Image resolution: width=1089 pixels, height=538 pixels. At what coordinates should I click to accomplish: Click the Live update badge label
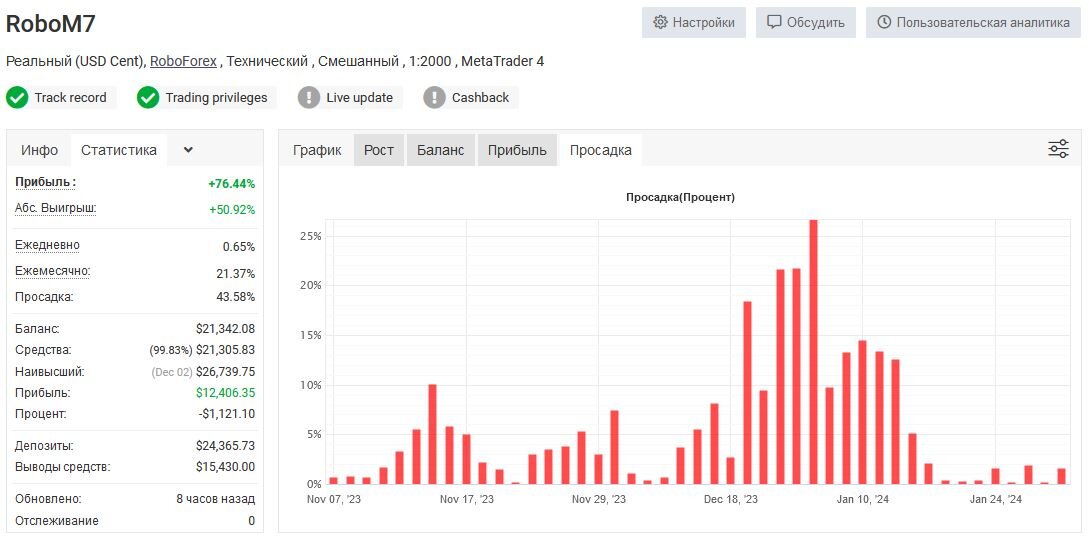tap(360, 98)
